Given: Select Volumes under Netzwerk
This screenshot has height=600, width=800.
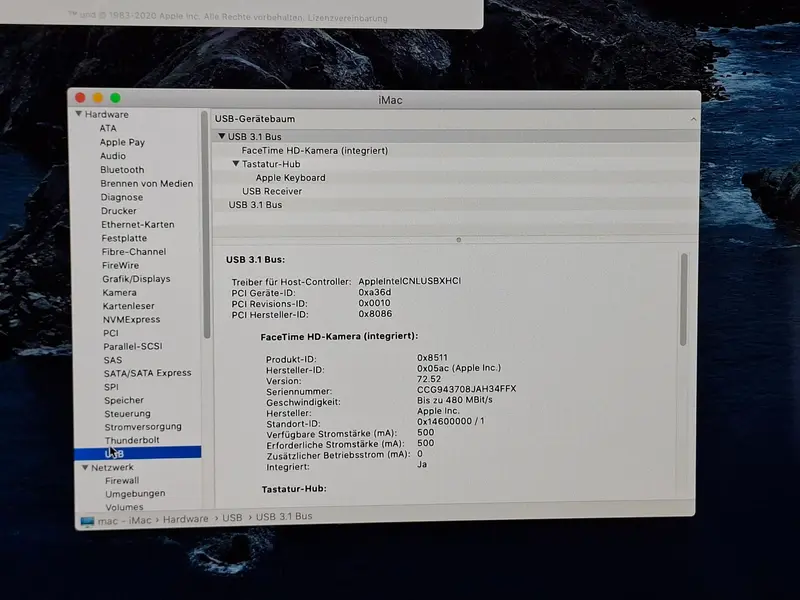Looking at the screenshot, I should (124, 507).
